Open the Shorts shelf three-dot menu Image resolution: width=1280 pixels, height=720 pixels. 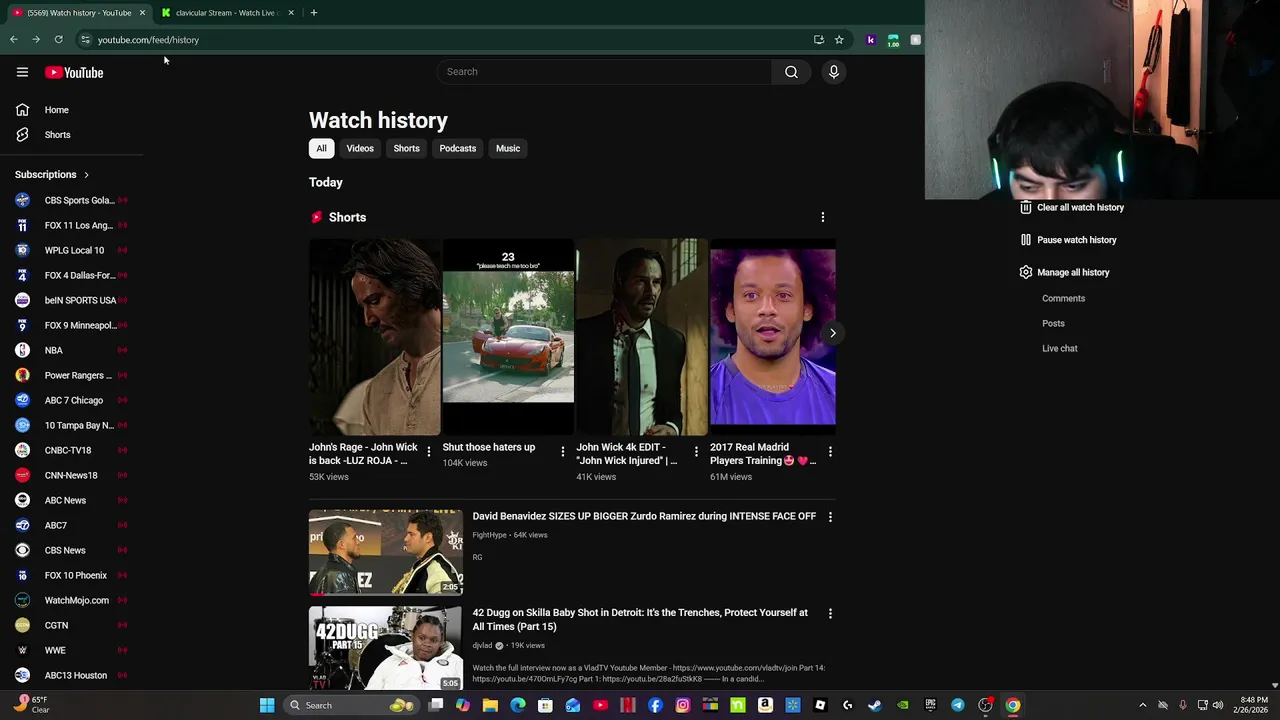pos(823,217)
